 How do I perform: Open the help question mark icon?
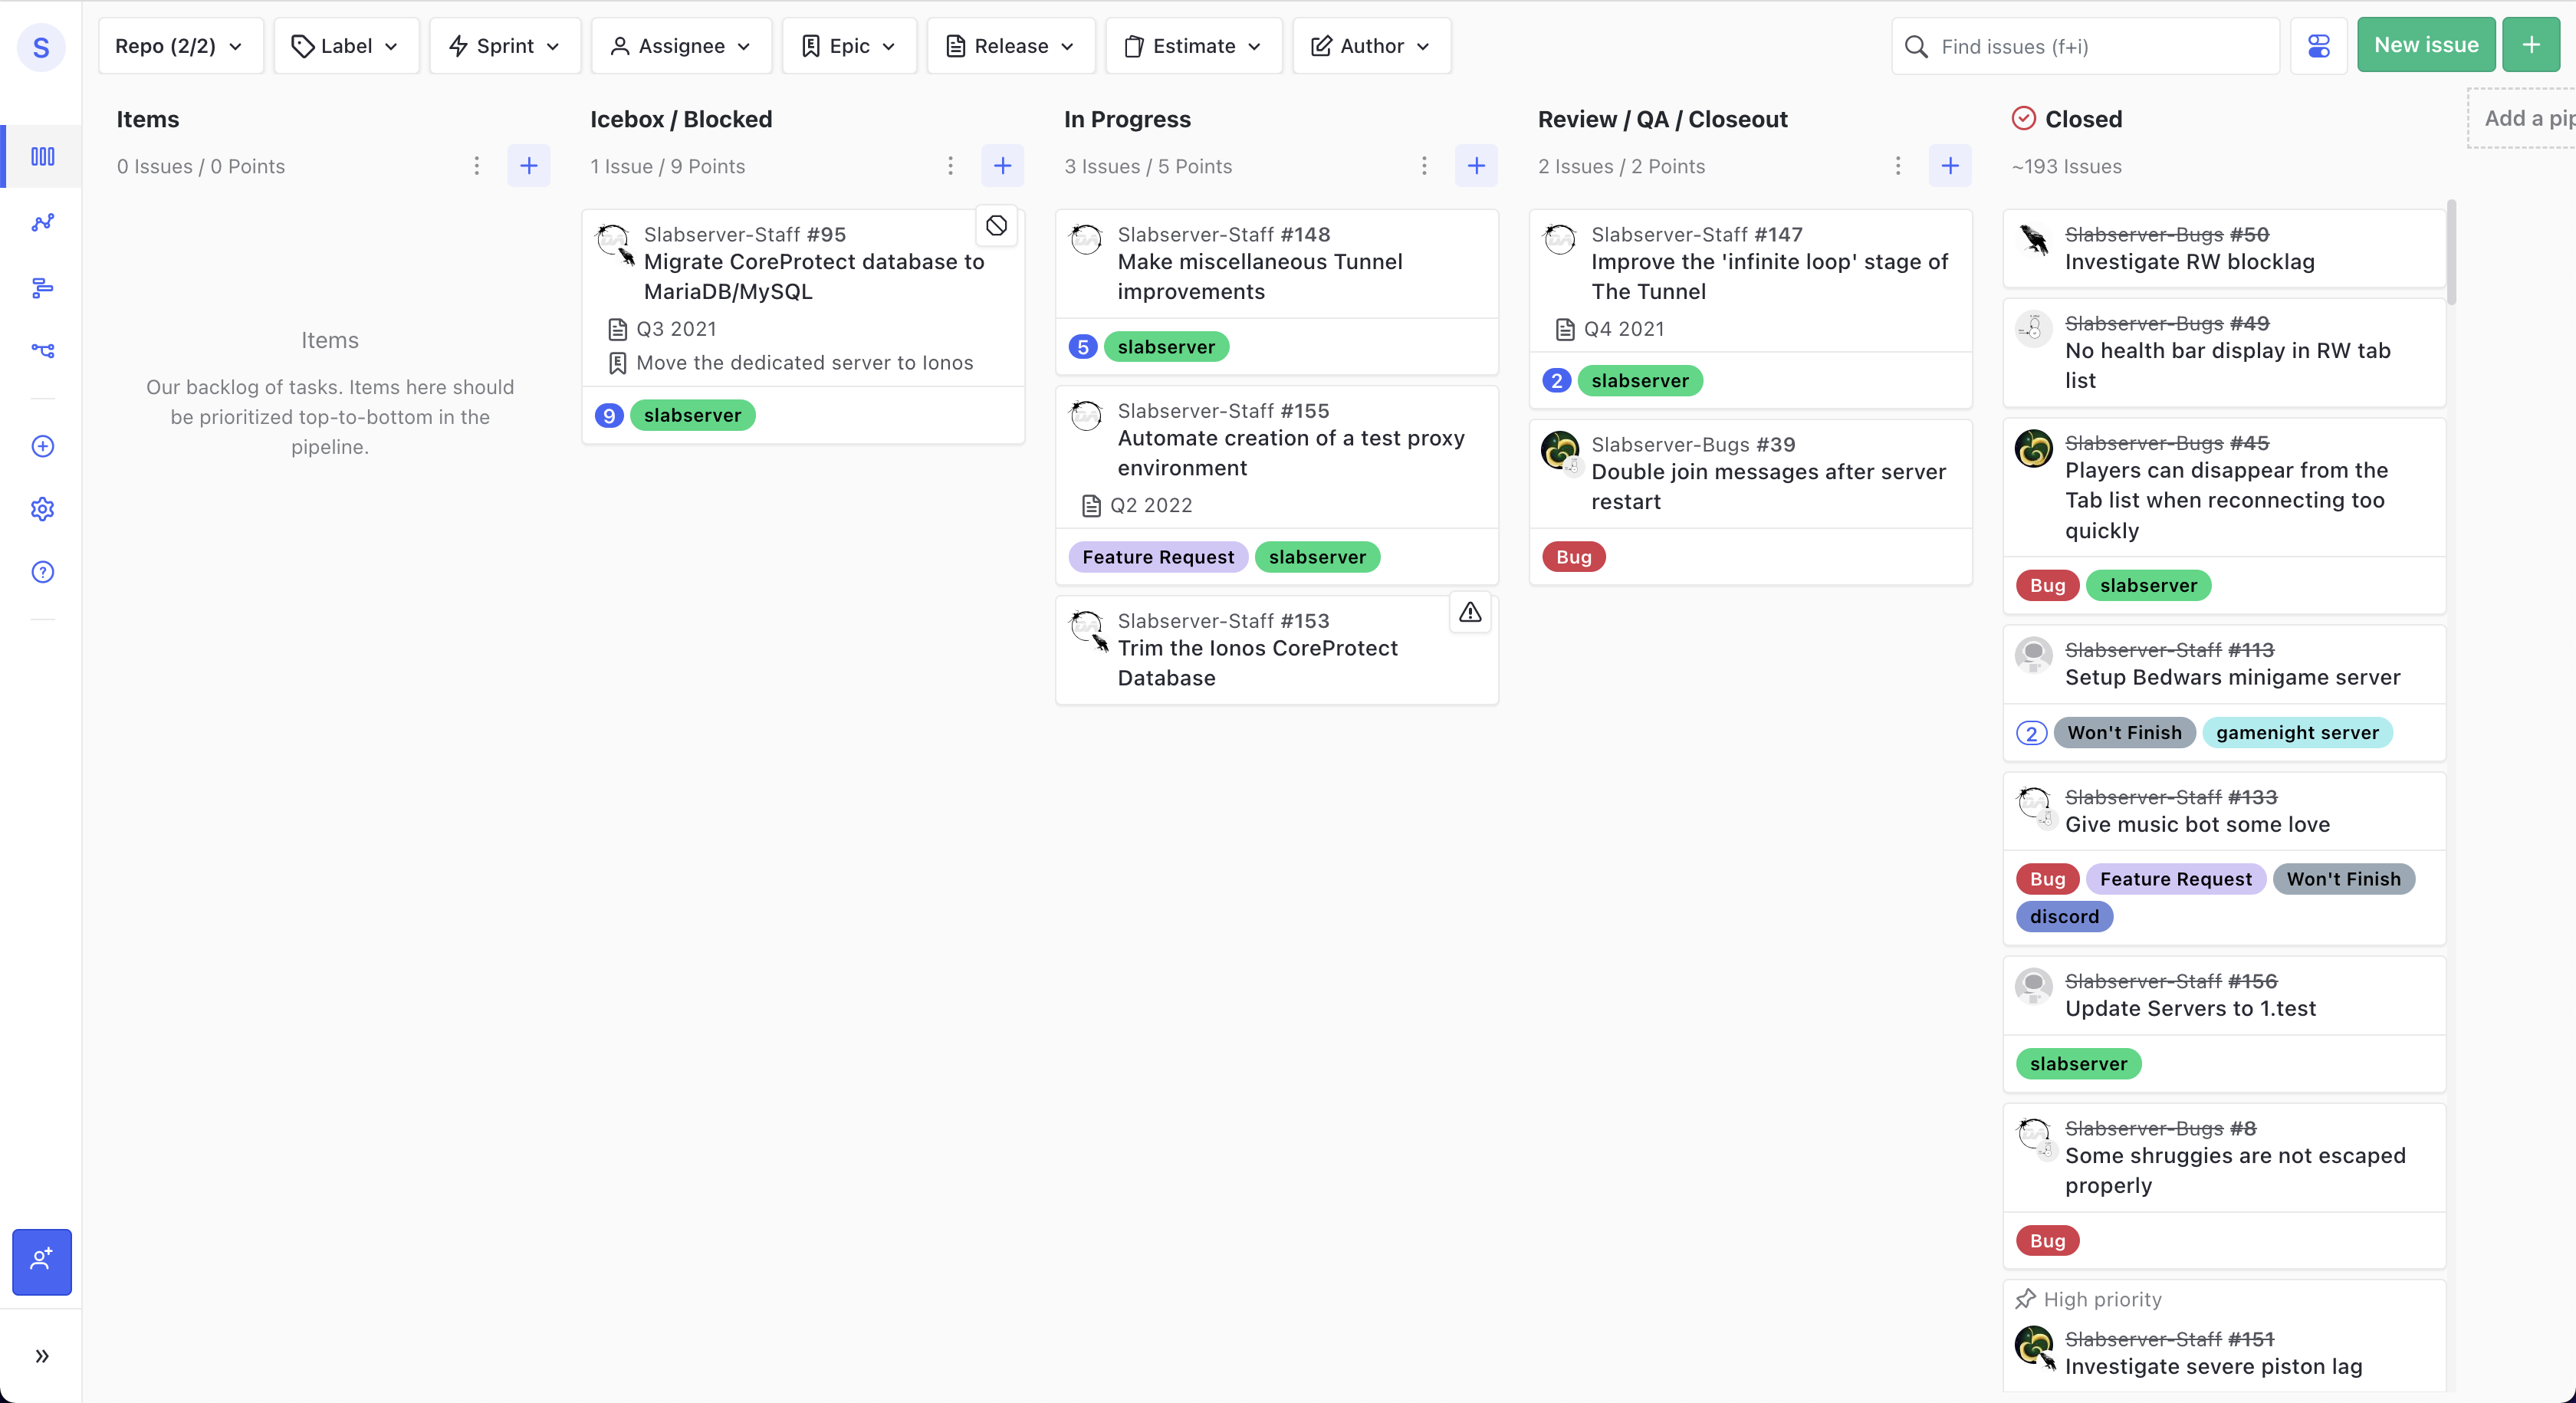42,572
